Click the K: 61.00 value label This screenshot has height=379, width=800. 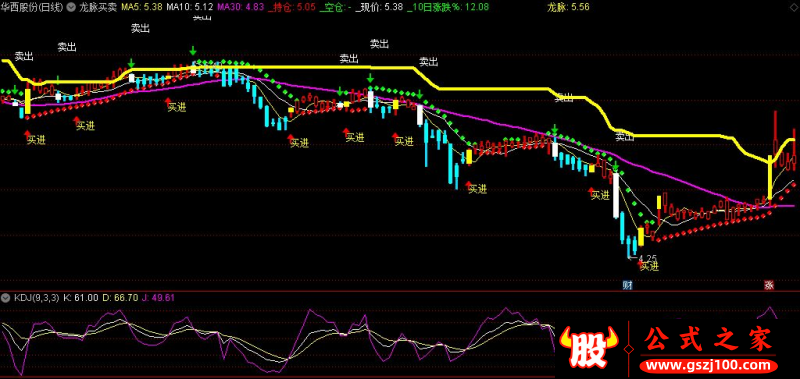tap(81, 298)
